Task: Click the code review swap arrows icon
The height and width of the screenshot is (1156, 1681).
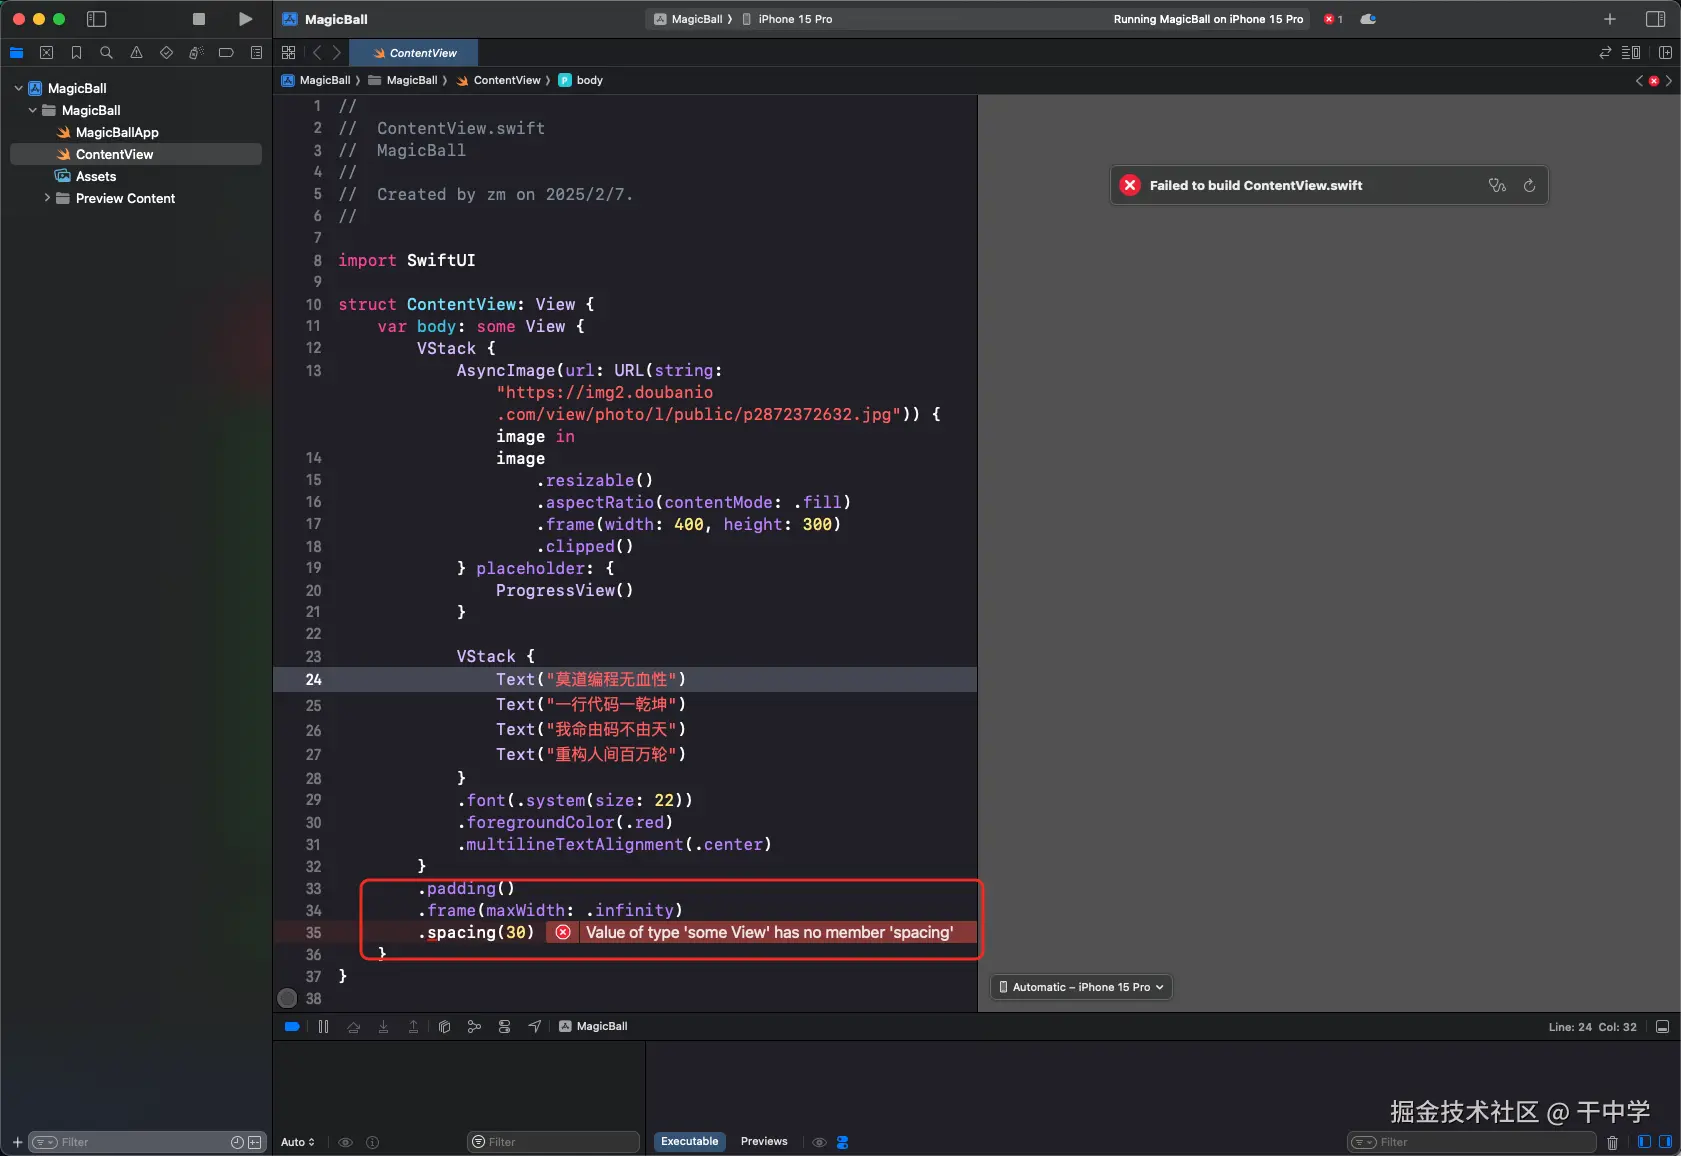Action: pos(1605,53)
